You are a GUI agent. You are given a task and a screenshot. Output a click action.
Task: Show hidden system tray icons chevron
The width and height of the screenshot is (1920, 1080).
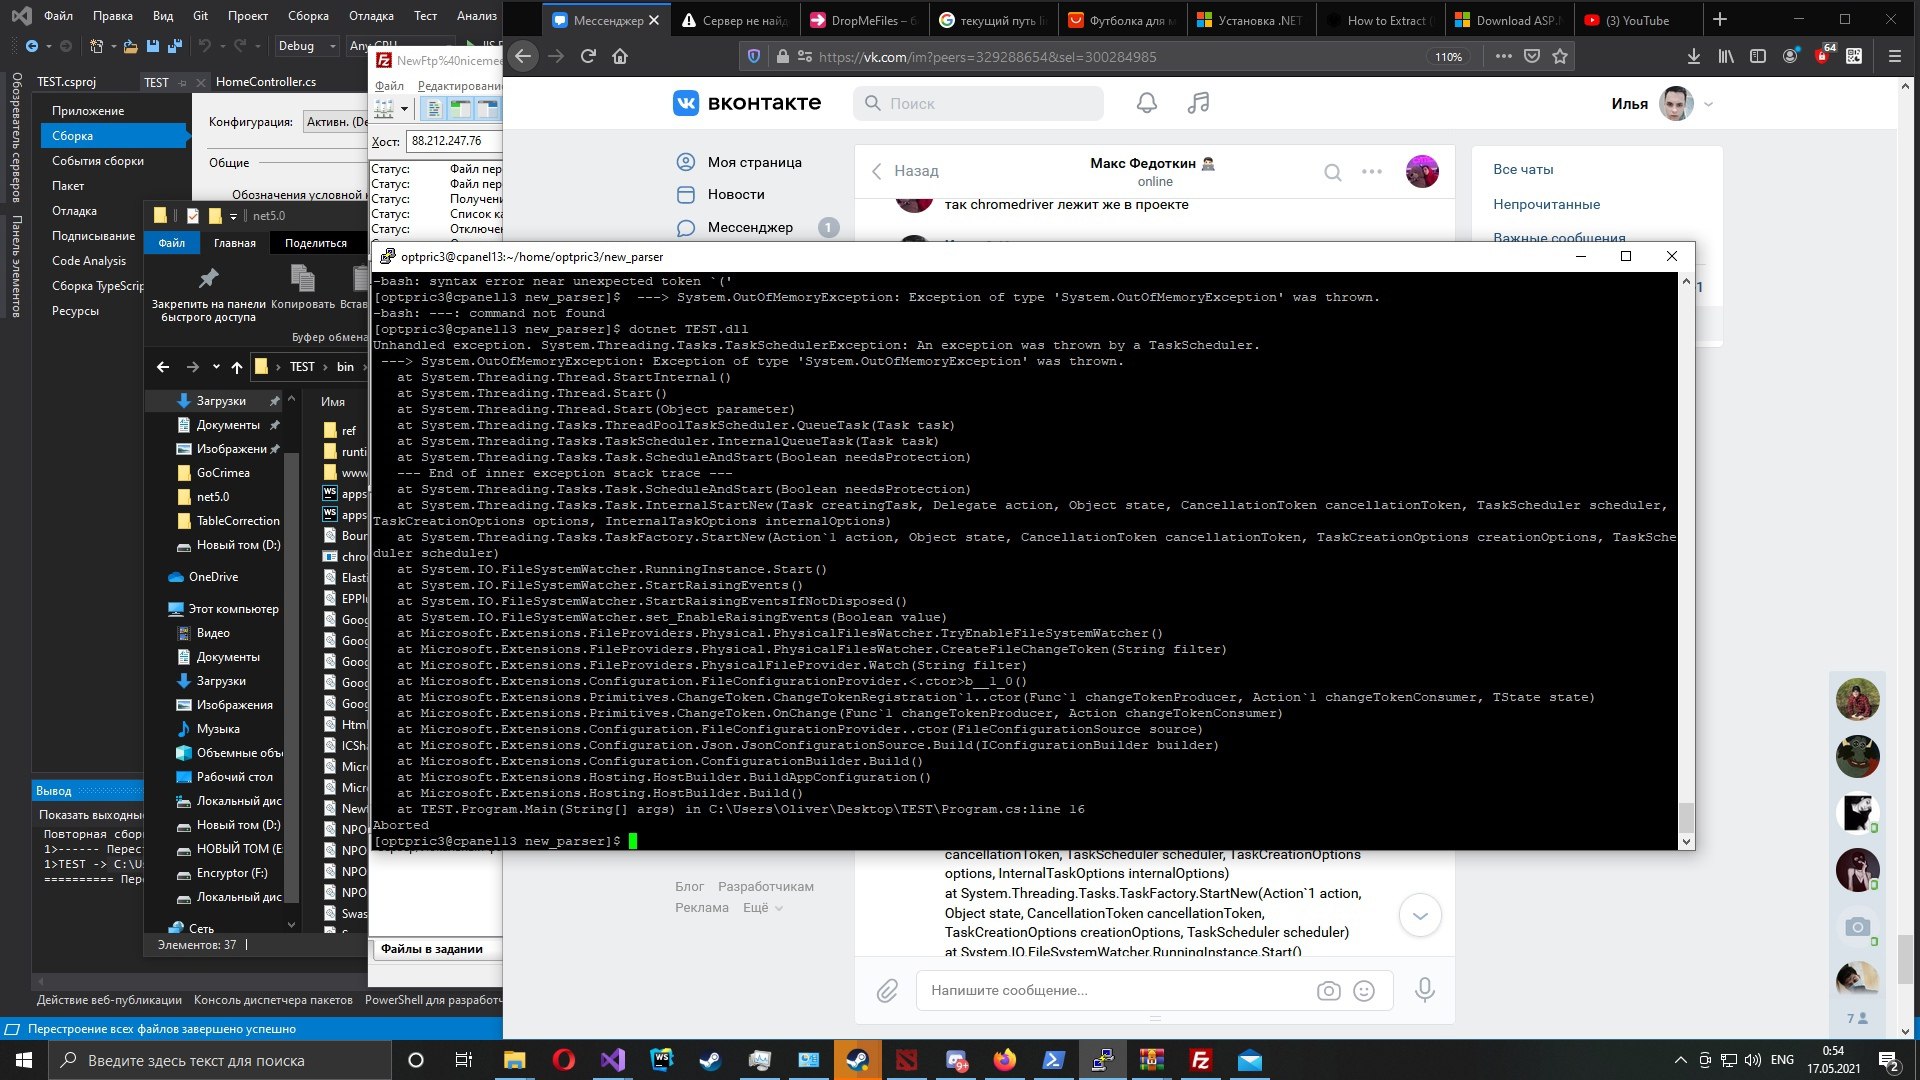tap(1680, 1060)
